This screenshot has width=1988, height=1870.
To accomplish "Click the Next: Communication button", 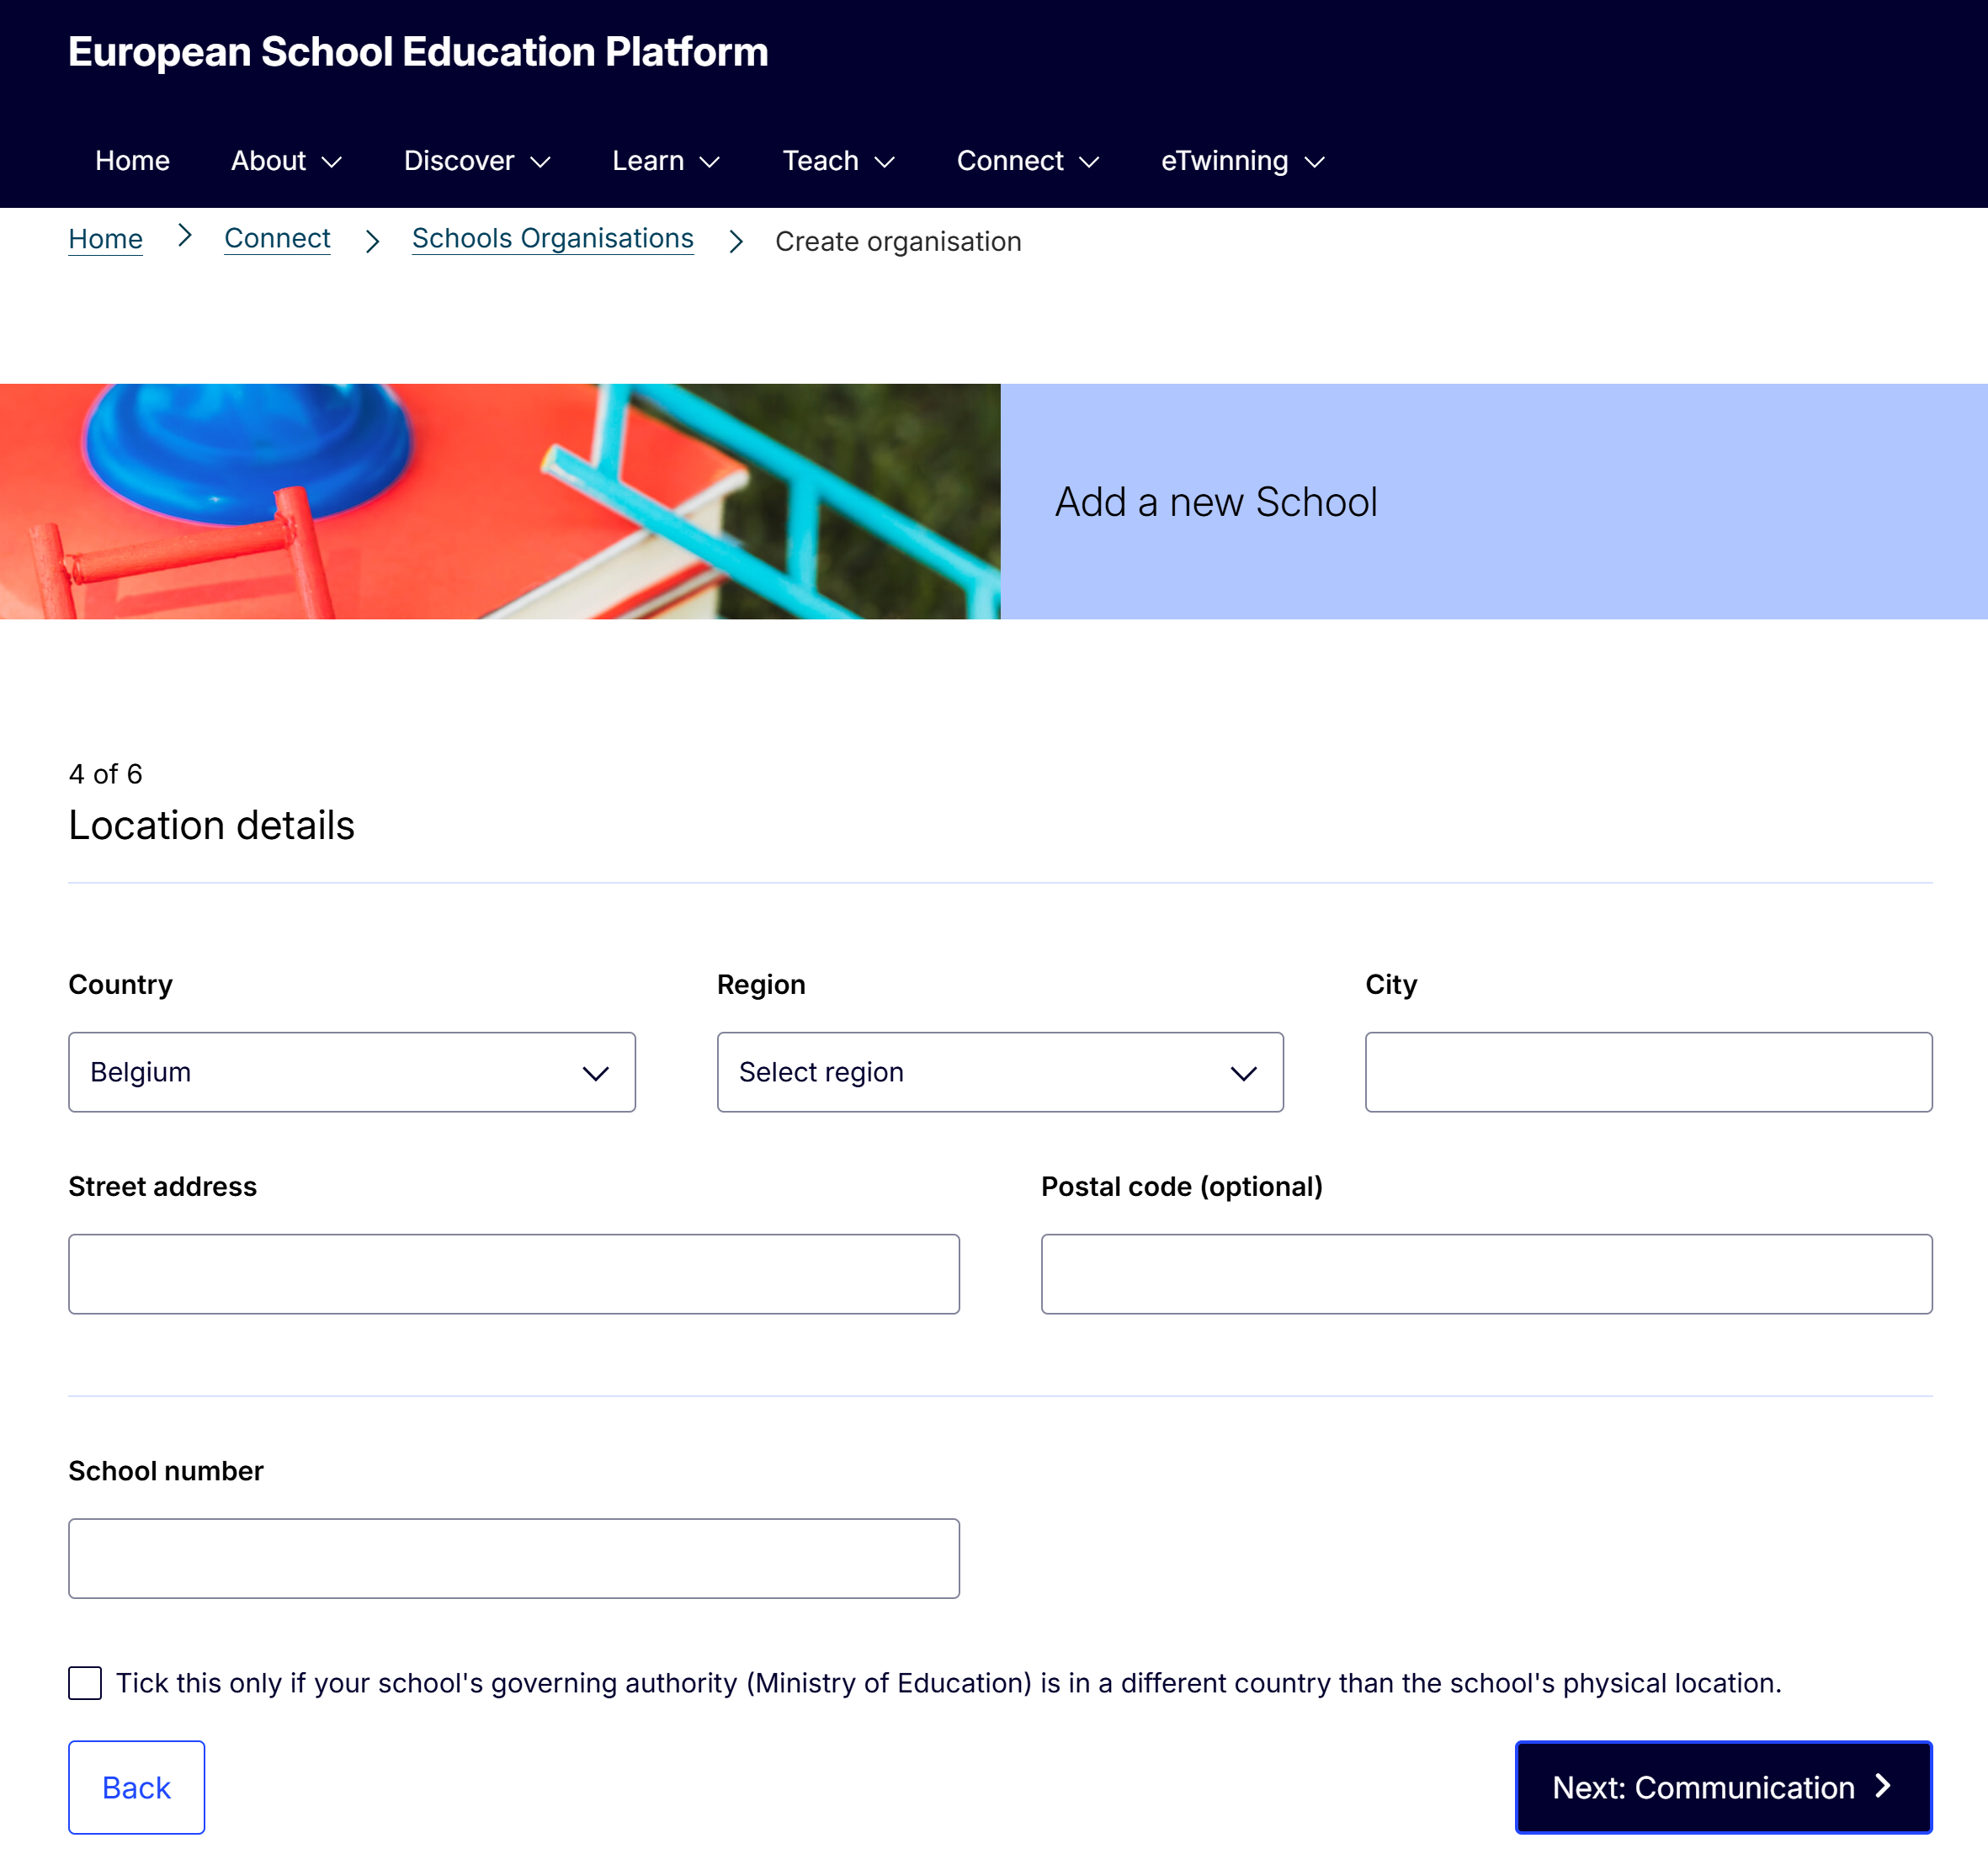I will pyautogui.click(x=1723, y=1787).
